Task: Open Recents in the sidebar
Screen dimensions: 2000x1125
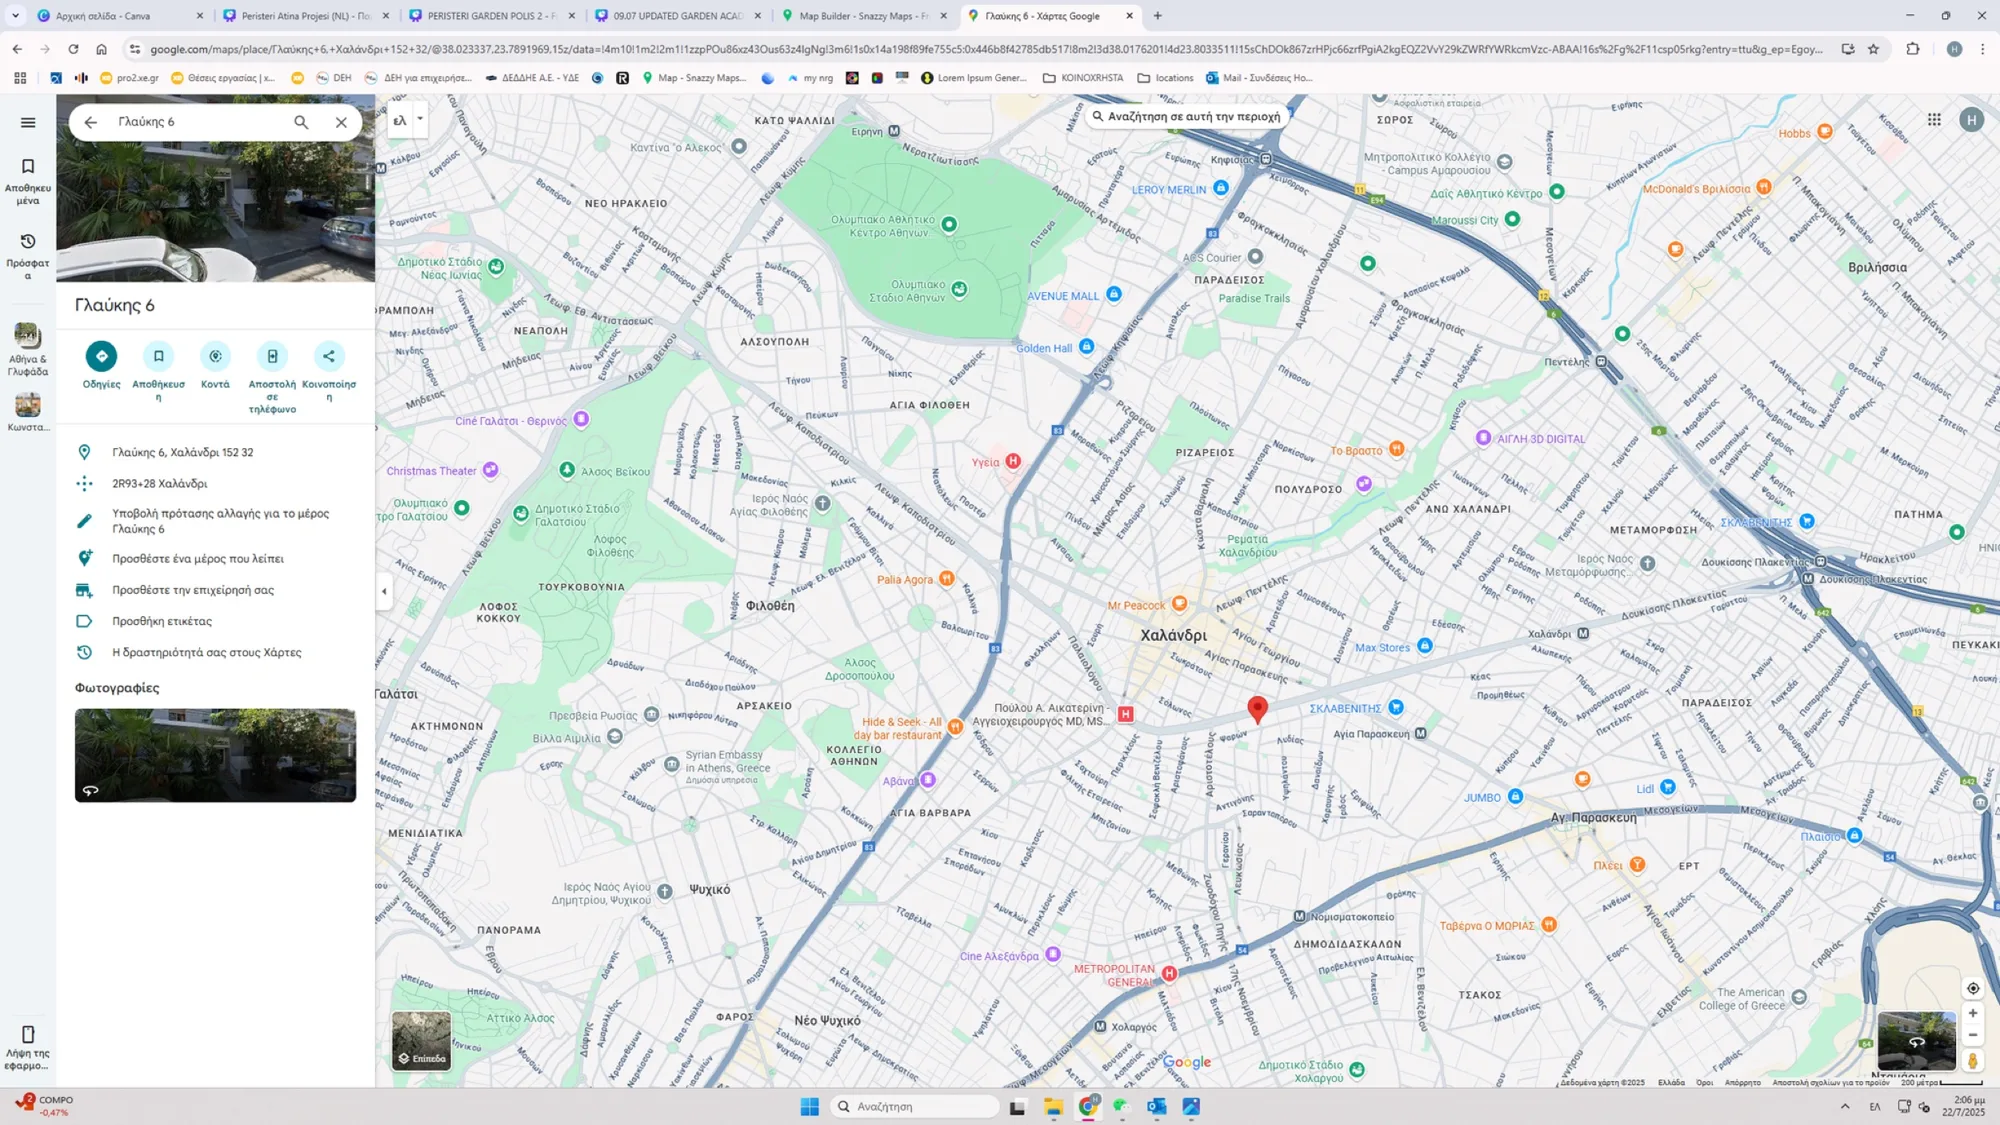Action: click(28, 255)
